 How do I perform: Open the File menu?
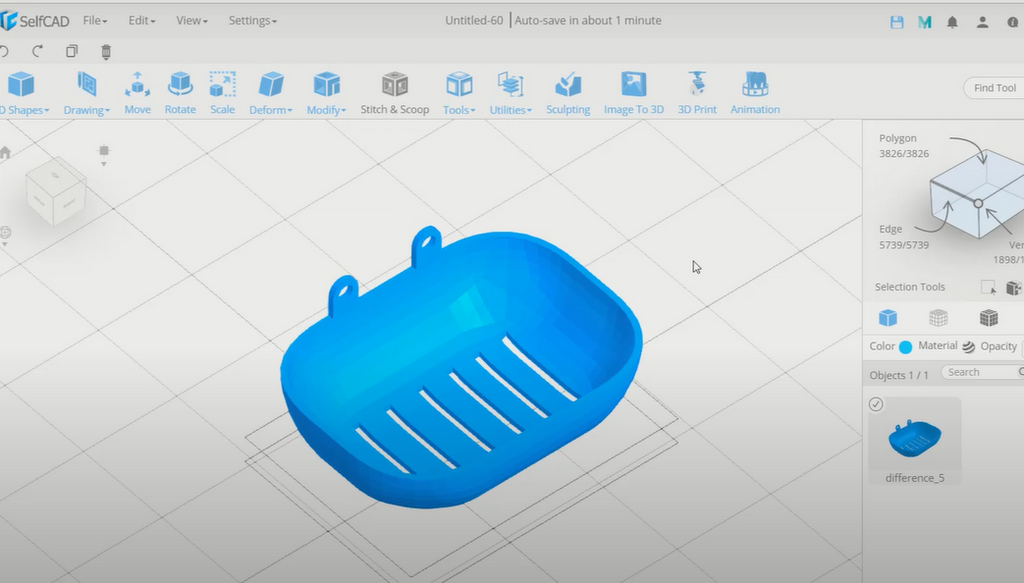(x=95, y=20)
